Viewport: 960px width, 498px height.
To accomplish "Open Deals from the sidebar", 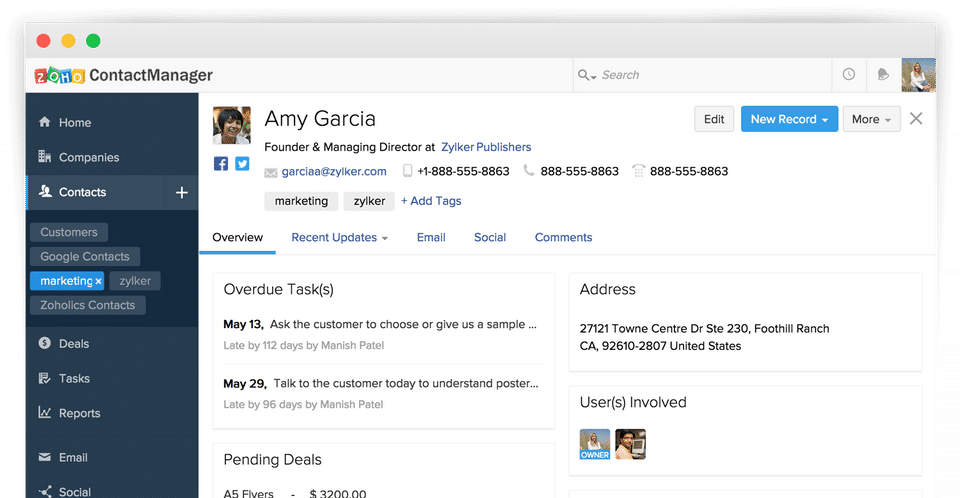I will click(73, 343).
